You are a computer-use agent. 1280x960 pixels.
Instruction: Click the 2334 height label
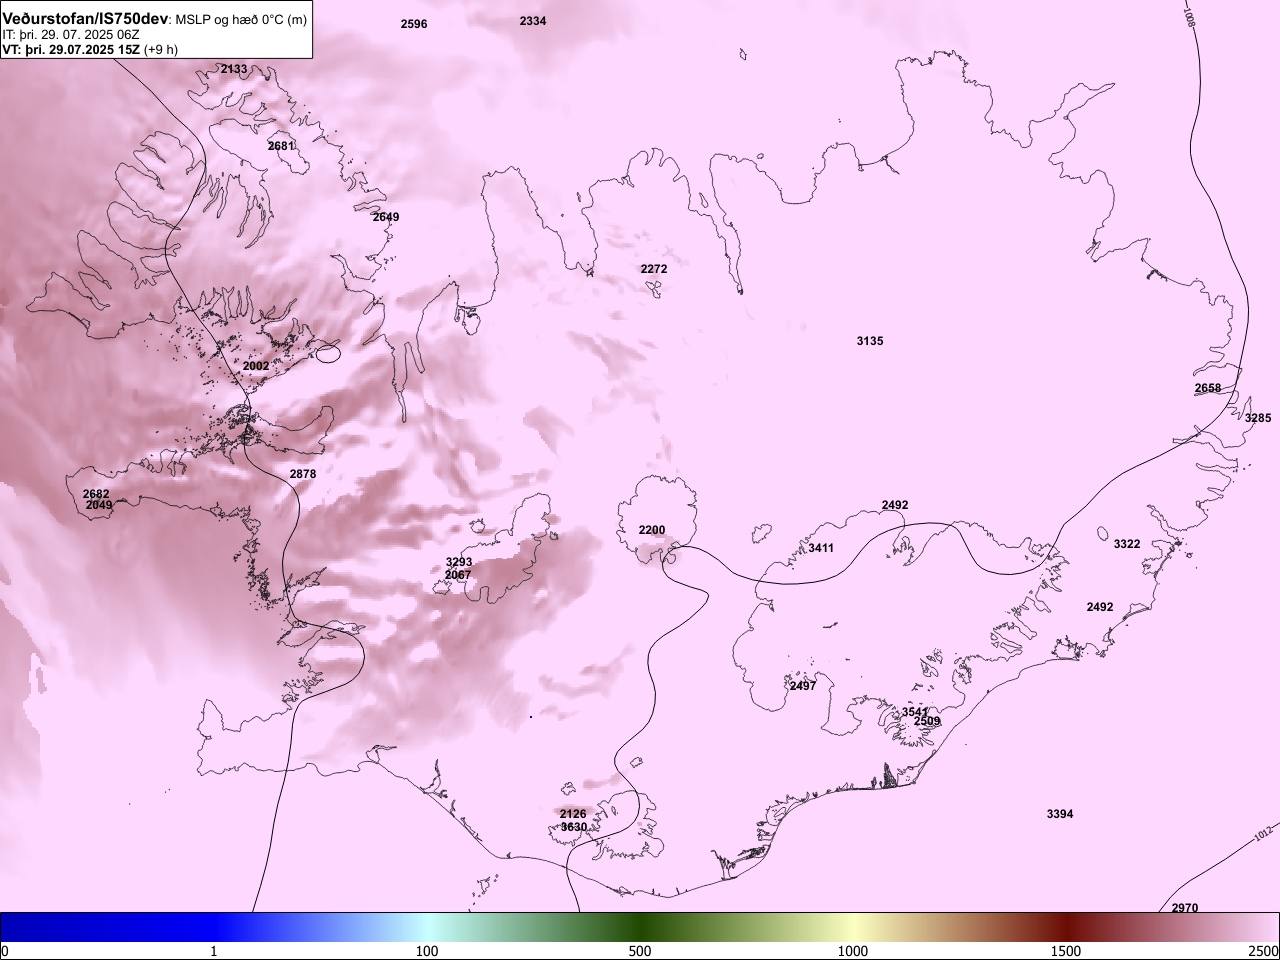pos(533,21)
